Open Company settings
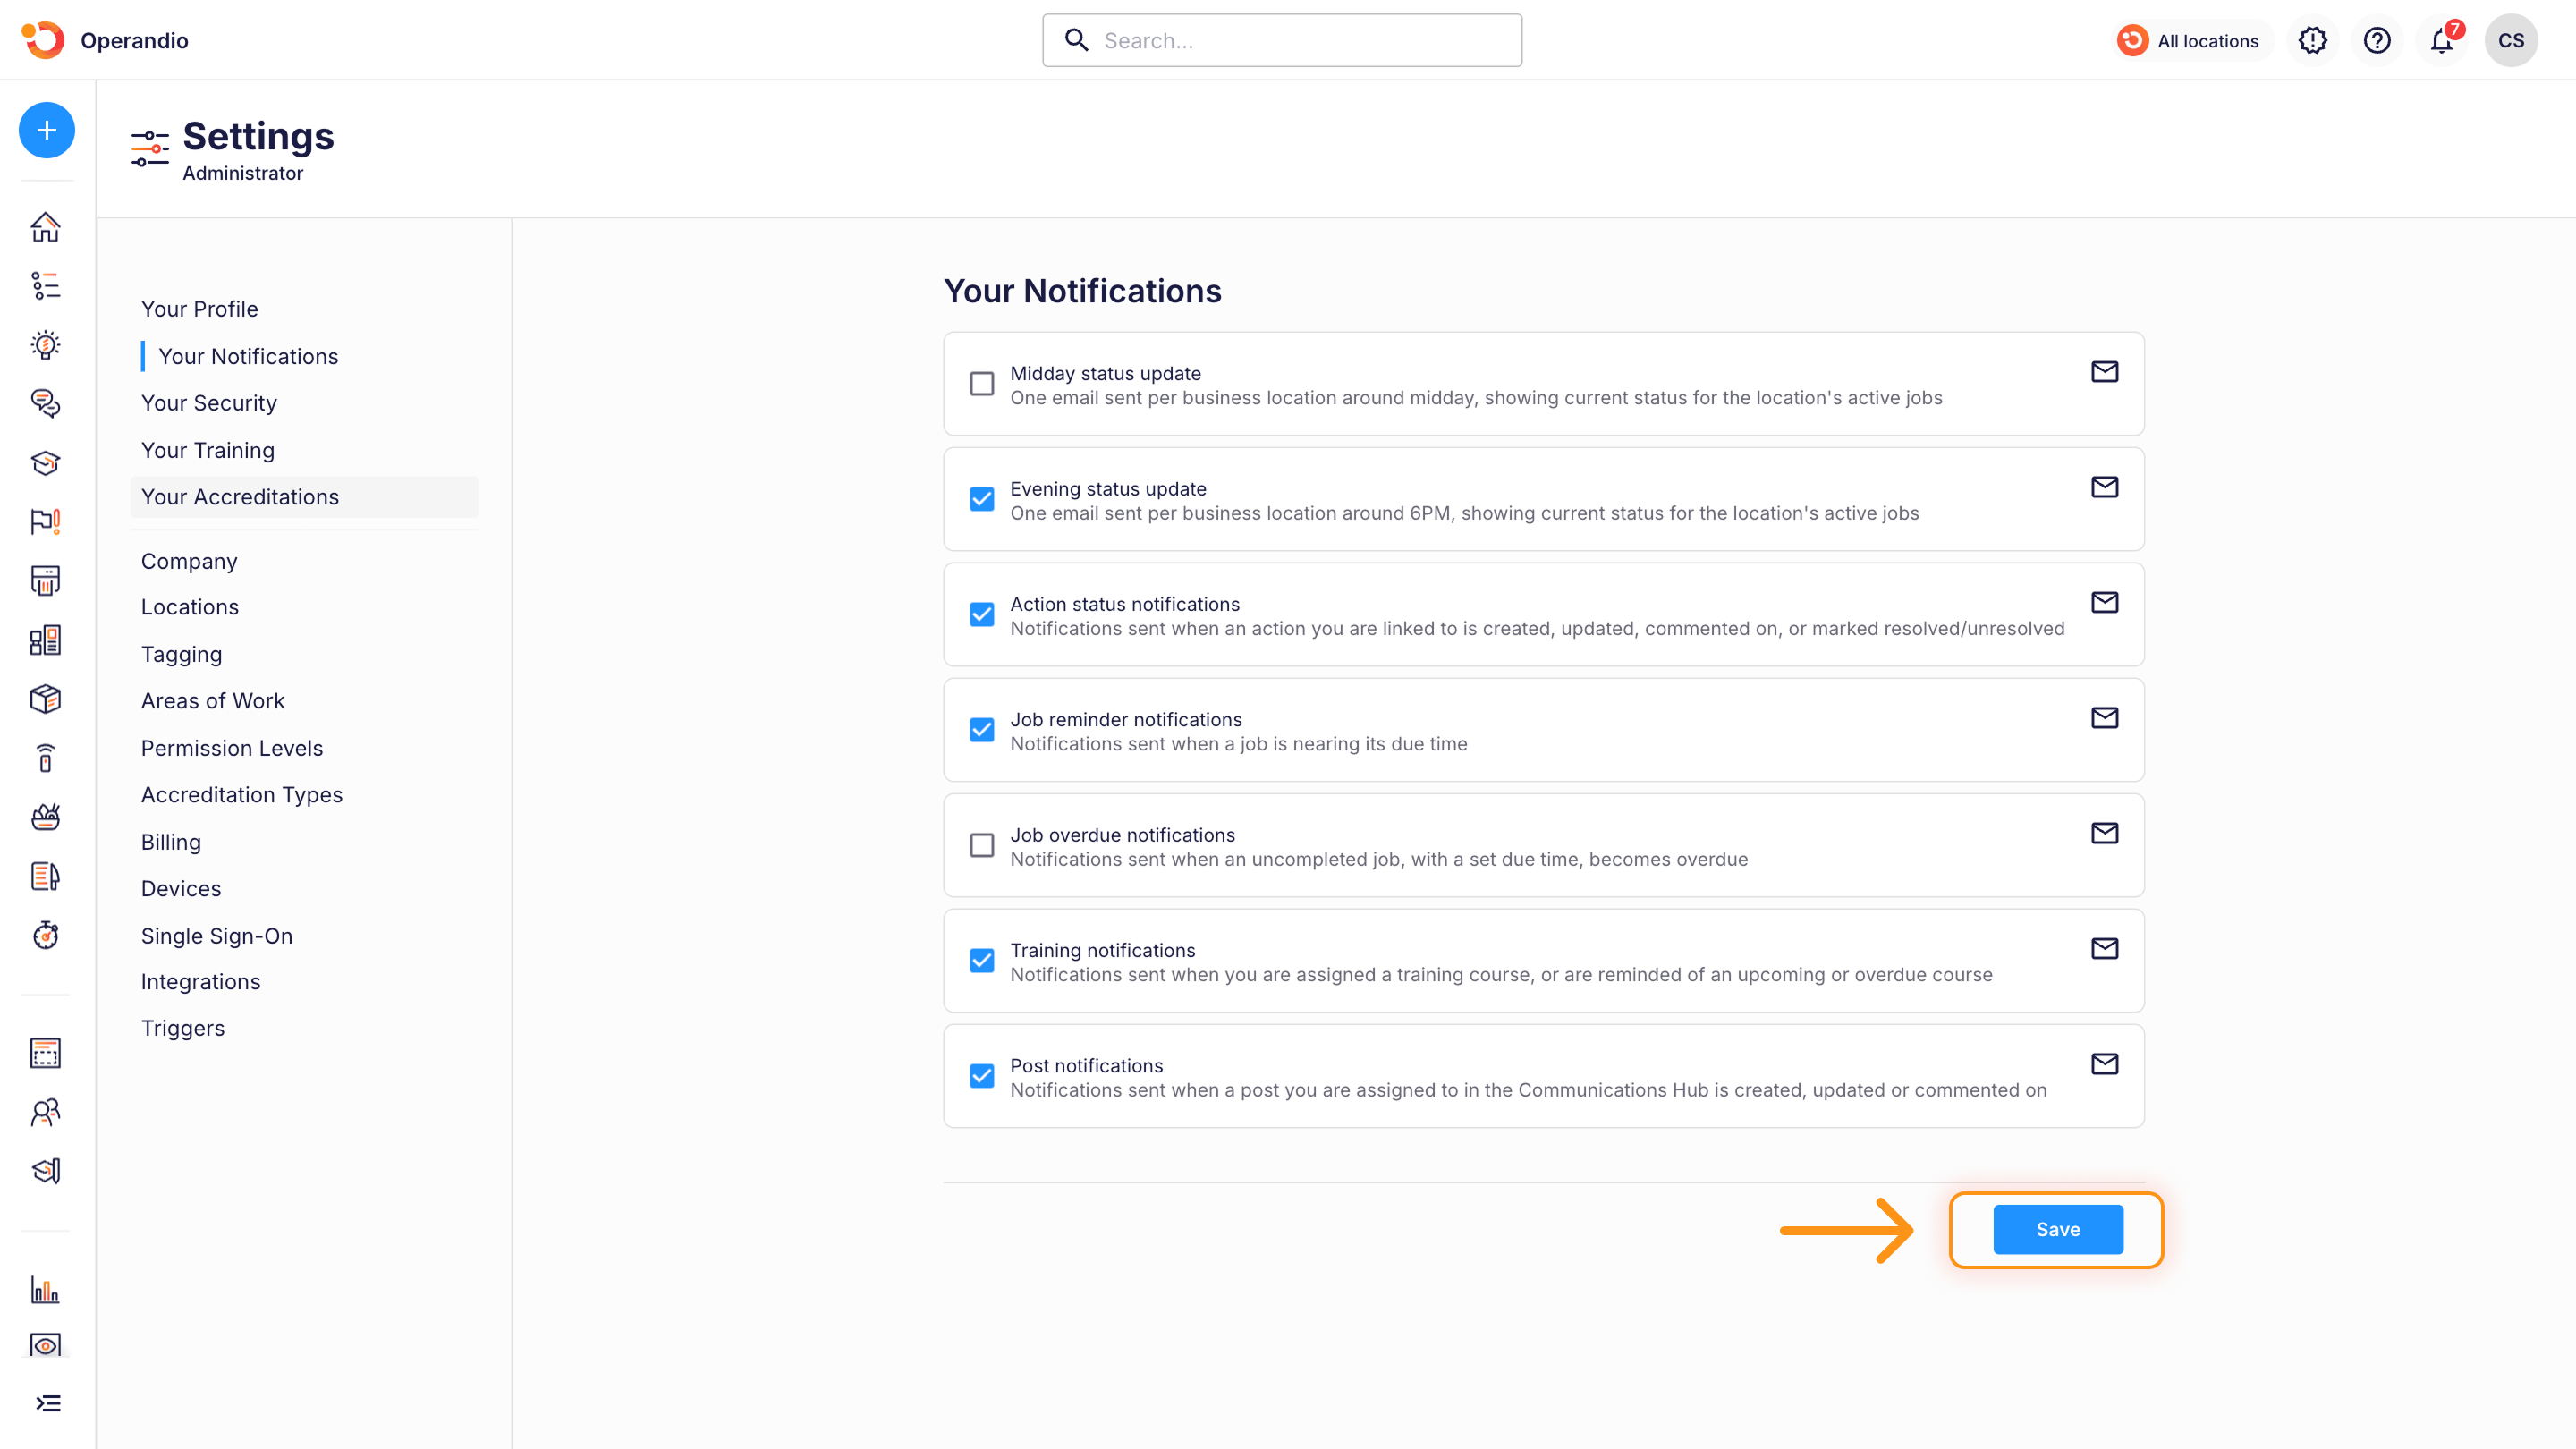Screen dimensions: 2576x1449 point(189,561)
